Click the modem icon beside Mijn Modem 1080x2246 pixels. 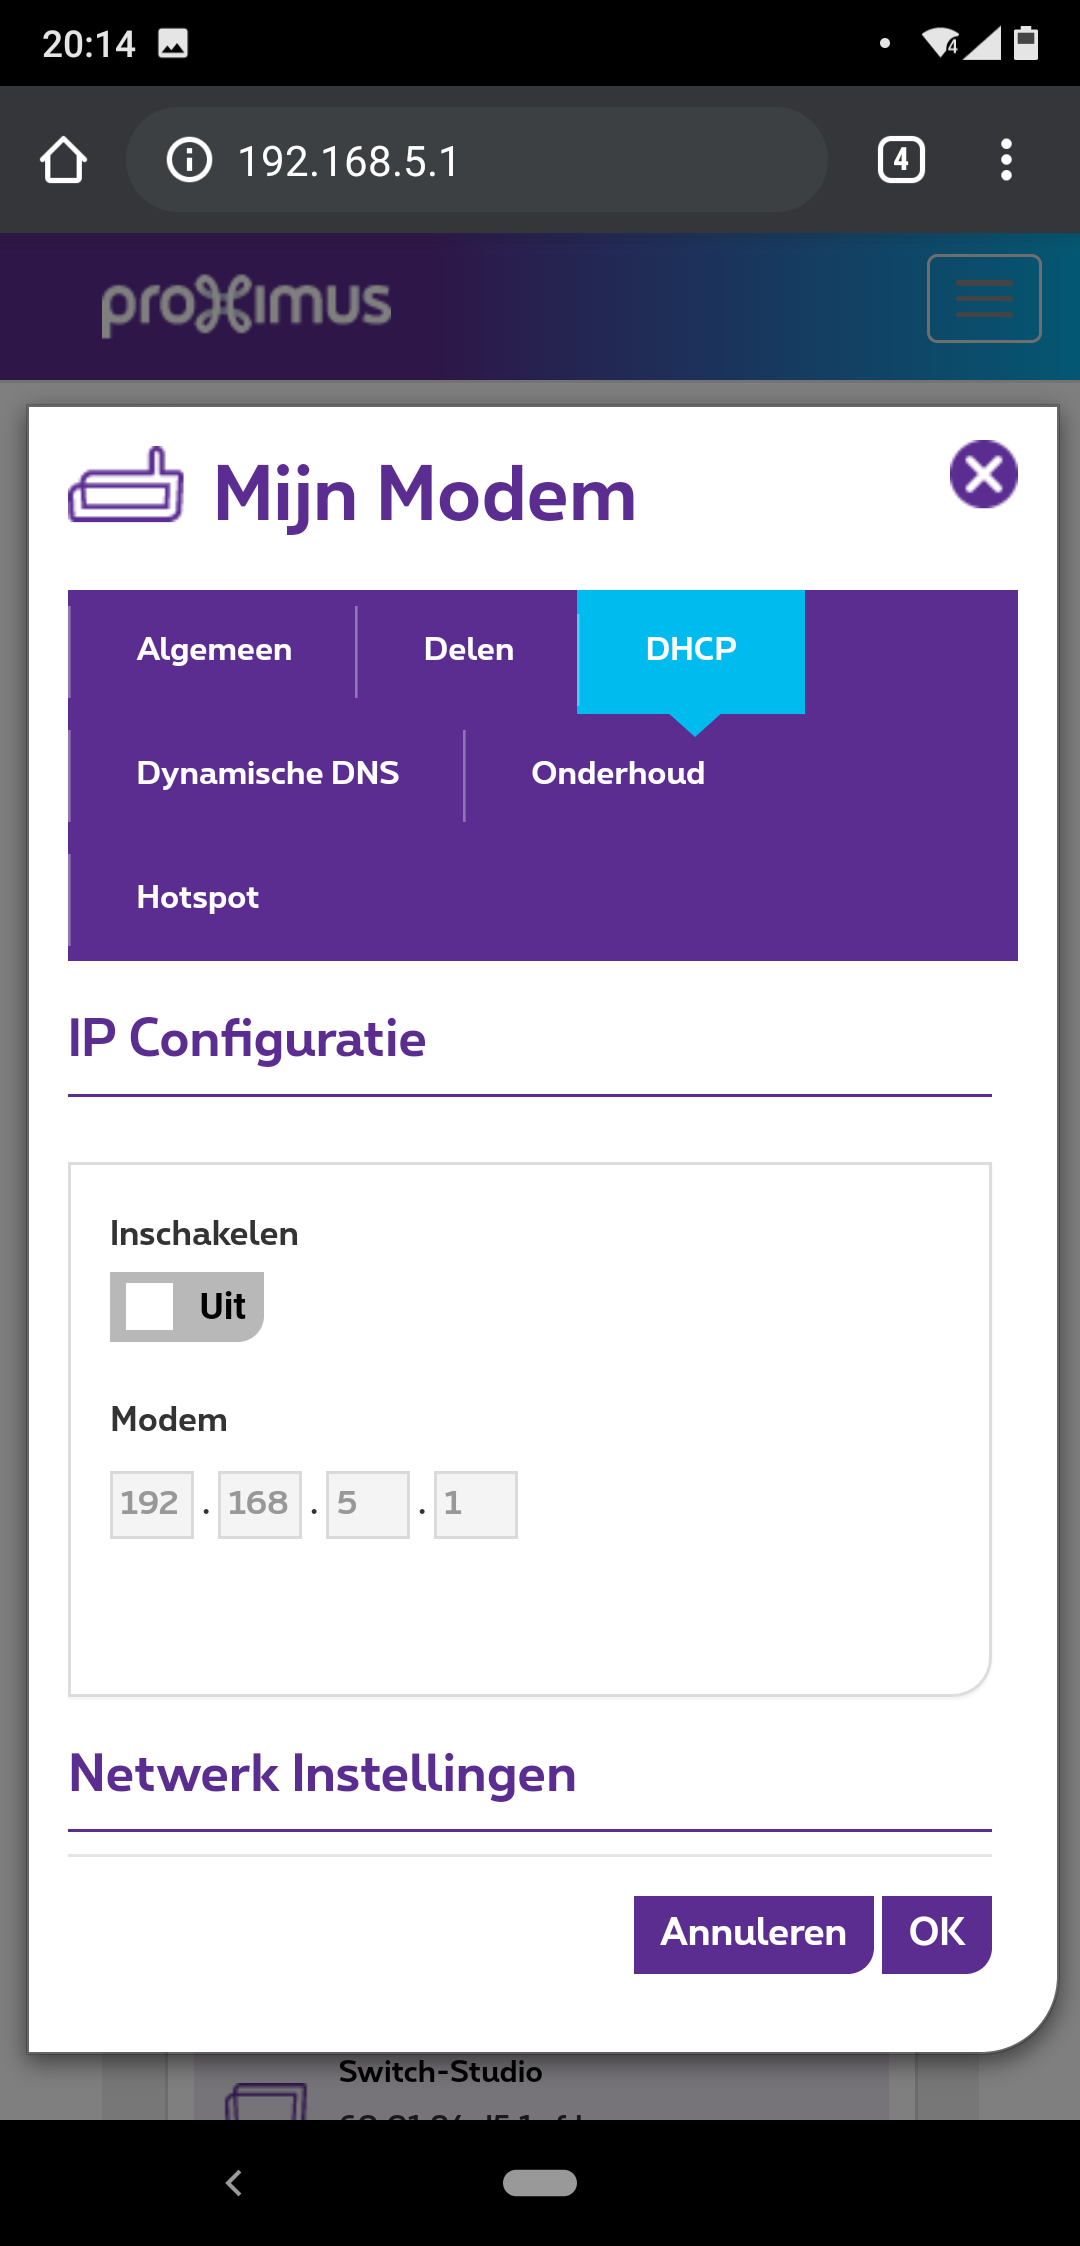(x=126, y=486)
